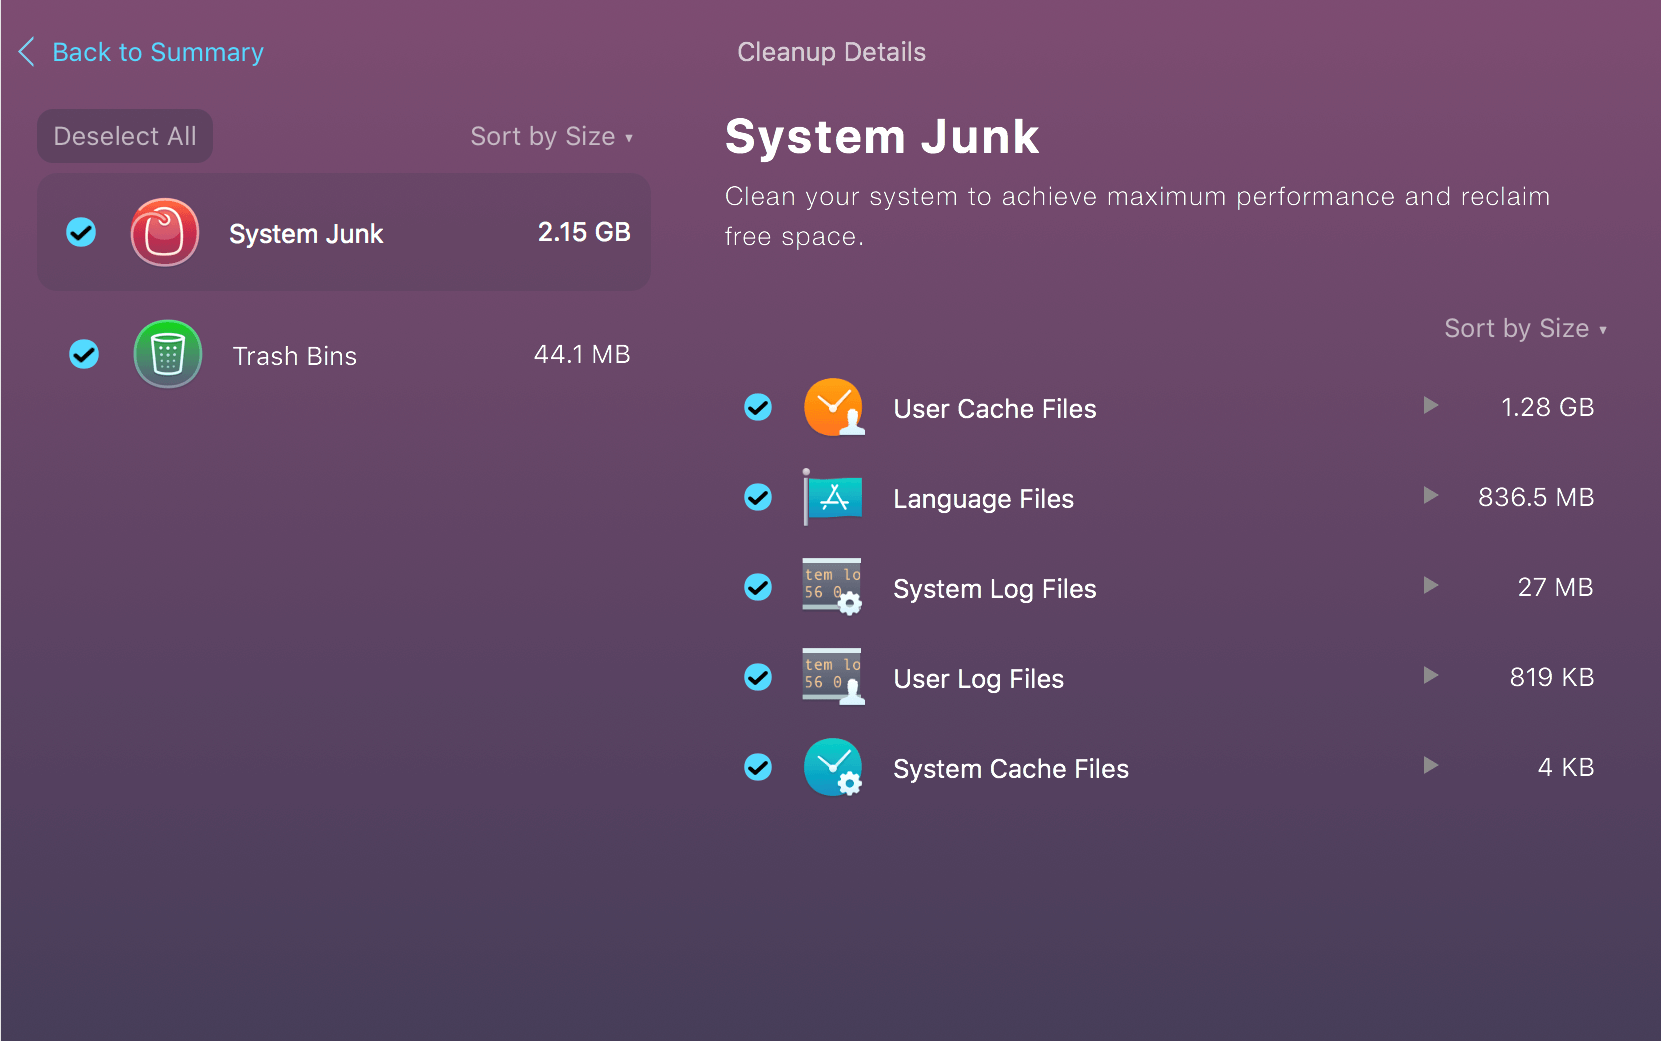This screenshot has width=1661, height=1041.
Task: Uncheck the System Junk checkbox
Action: (81, 232)
